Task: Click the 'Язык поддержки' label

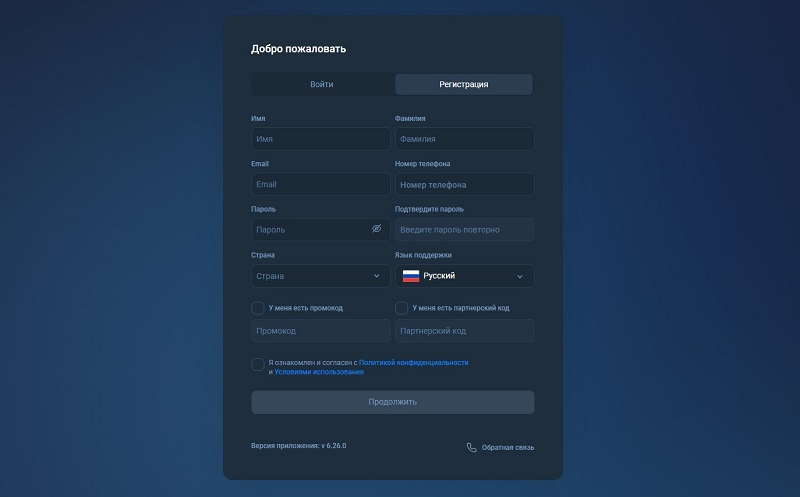Action: [x=423, y=255]
